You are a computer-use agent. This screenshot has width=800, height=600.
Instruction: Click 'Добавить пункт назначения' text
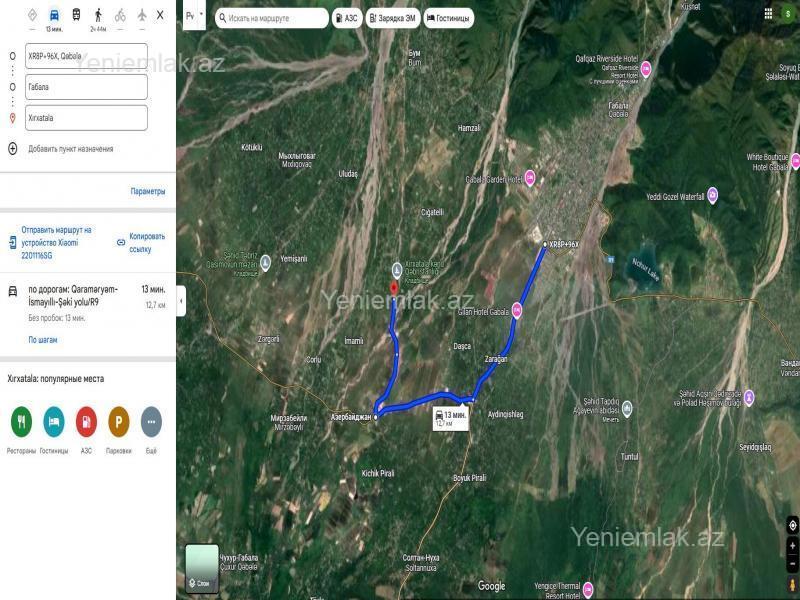tap(71, 149)
